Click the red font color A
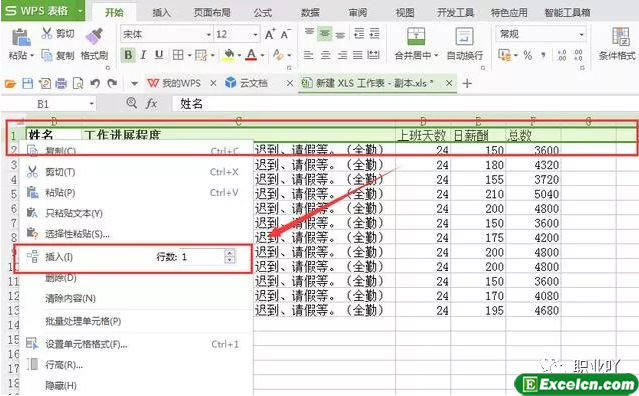 pyautogui.click(x=251, y=55)
